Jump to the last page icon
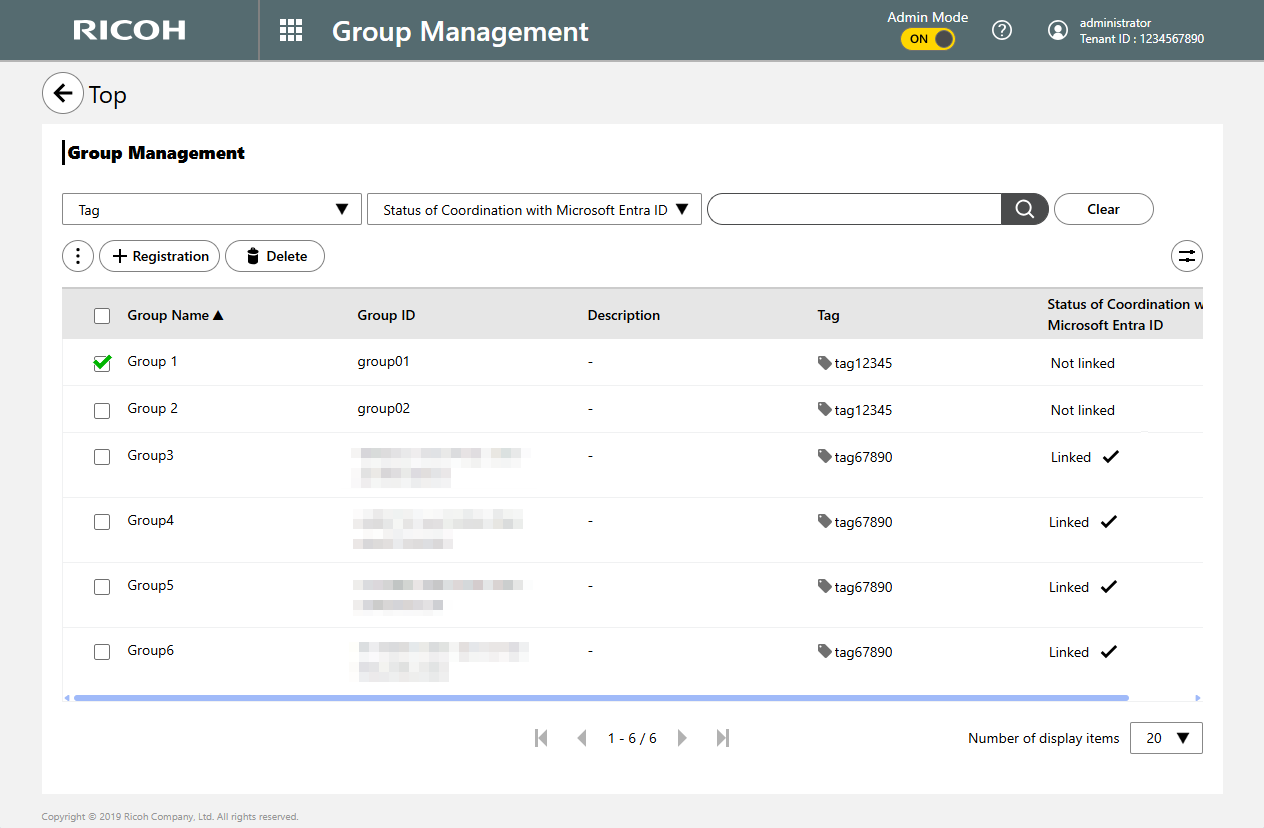Image resolution: width=1264 pixels, height=828 pixels. coord(723,738)
